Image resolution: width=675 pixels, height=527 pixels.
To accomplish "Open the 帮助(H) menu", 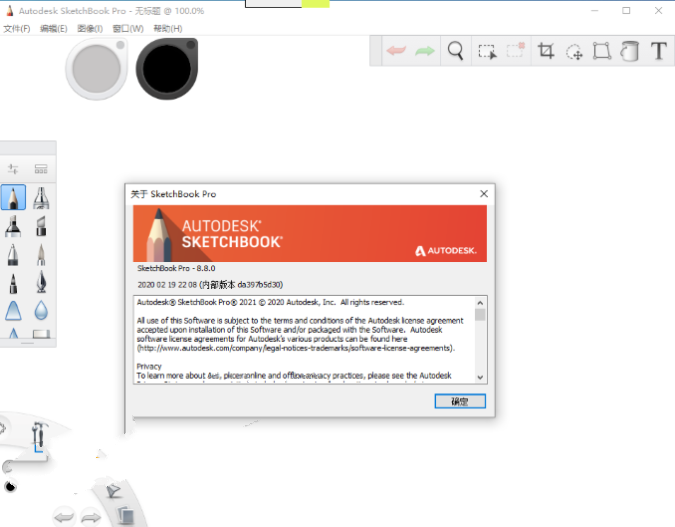I will 168,28.
